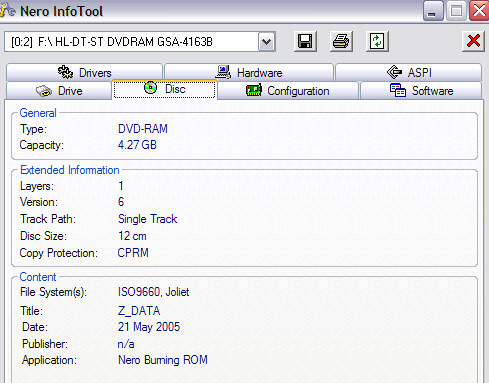Click the Single Track value
This screenshot has height=383, width=489.
tap(147, 219)
